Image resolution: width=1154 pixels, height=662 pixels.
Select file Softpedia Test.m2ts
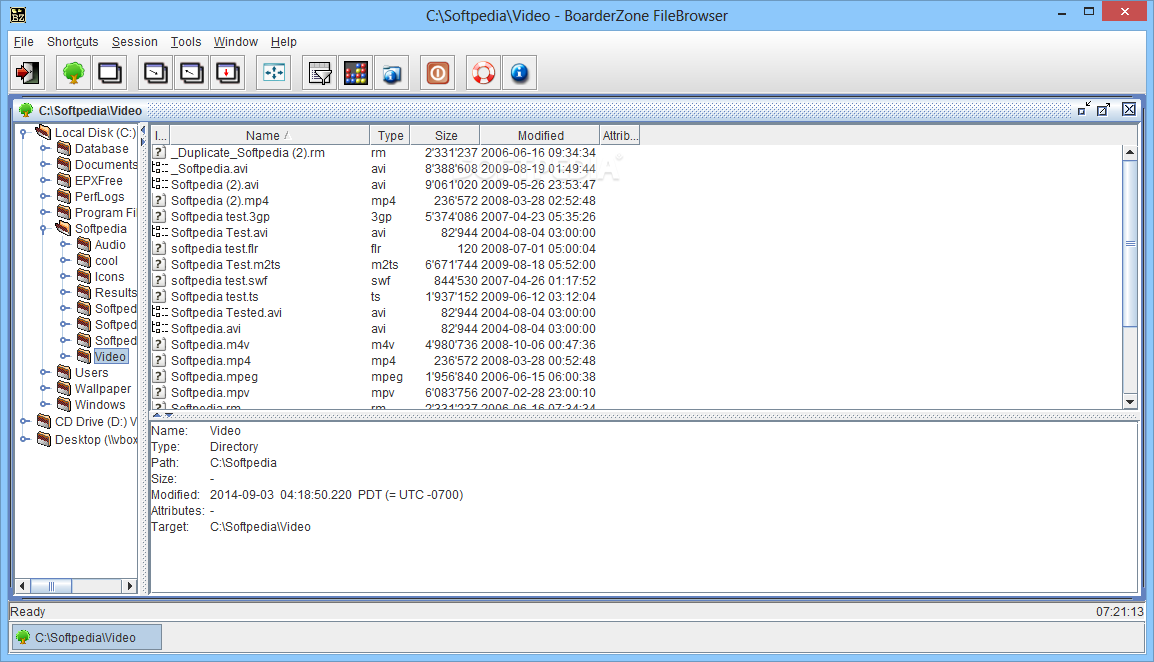(x=225, y=265)
